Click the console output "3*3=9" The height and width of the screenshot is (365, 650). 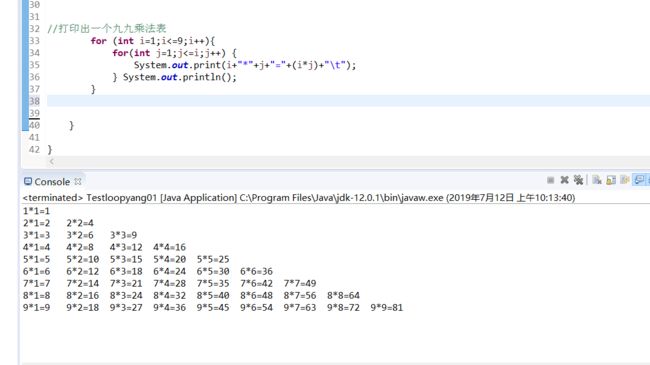[x=123, y=235]
